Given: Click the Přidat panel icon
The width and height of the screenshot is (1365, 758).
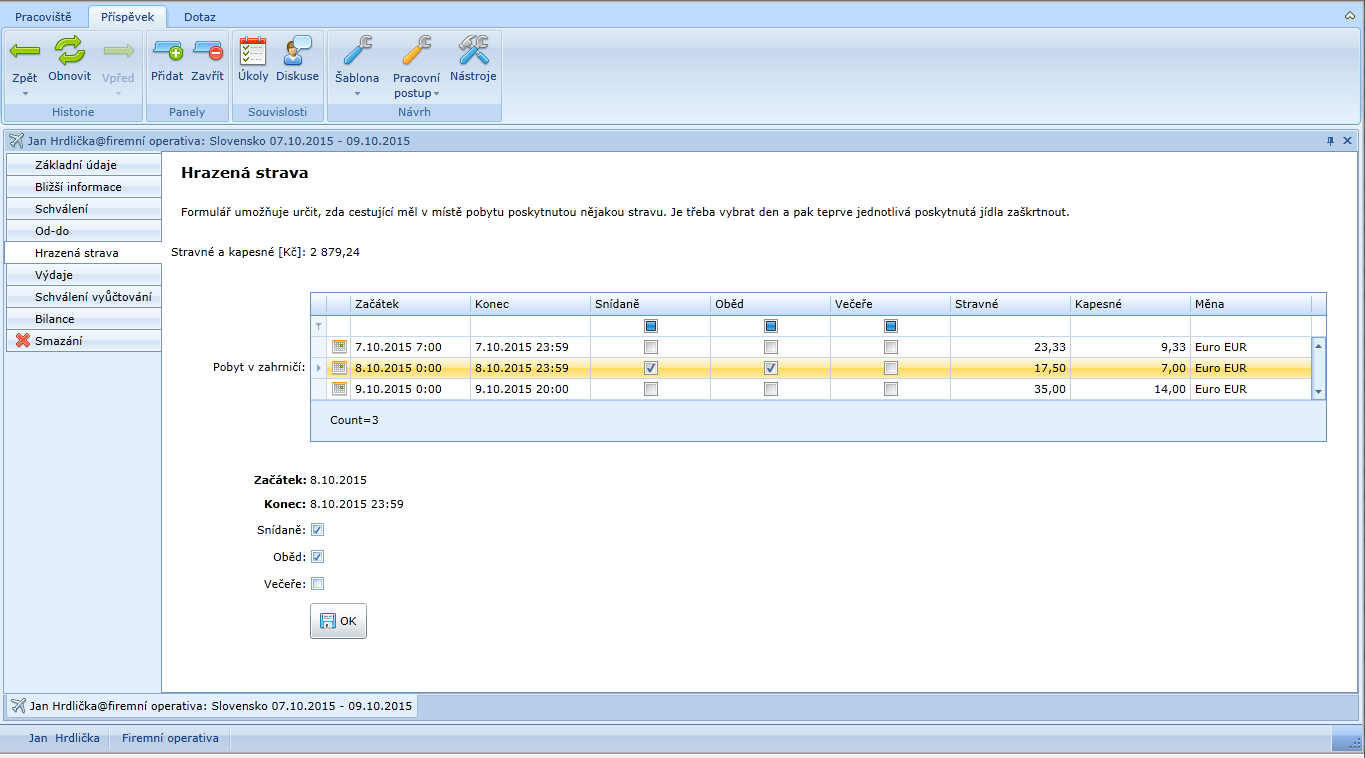Looking at the screenshot, I should pos(167,51).
